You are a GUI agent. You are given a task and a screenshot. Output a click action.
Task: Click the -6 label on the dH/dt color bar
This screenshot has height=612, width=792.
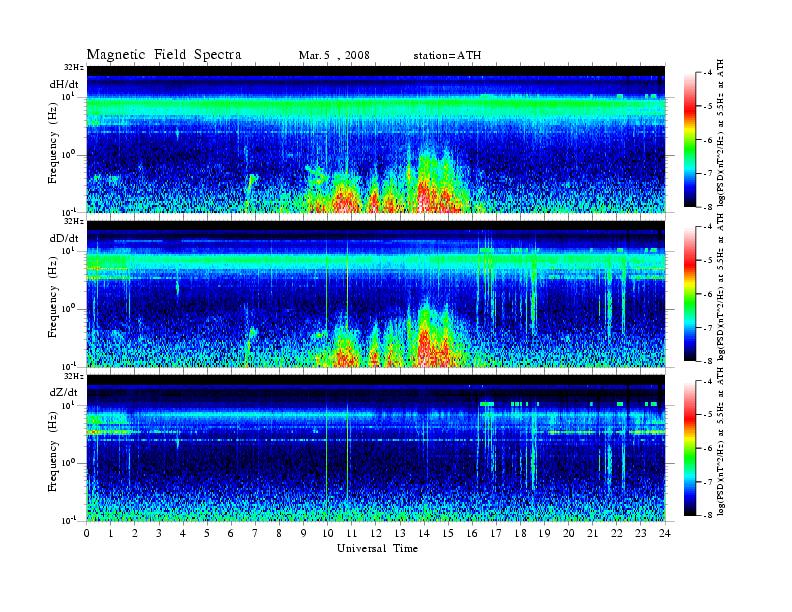708,140
